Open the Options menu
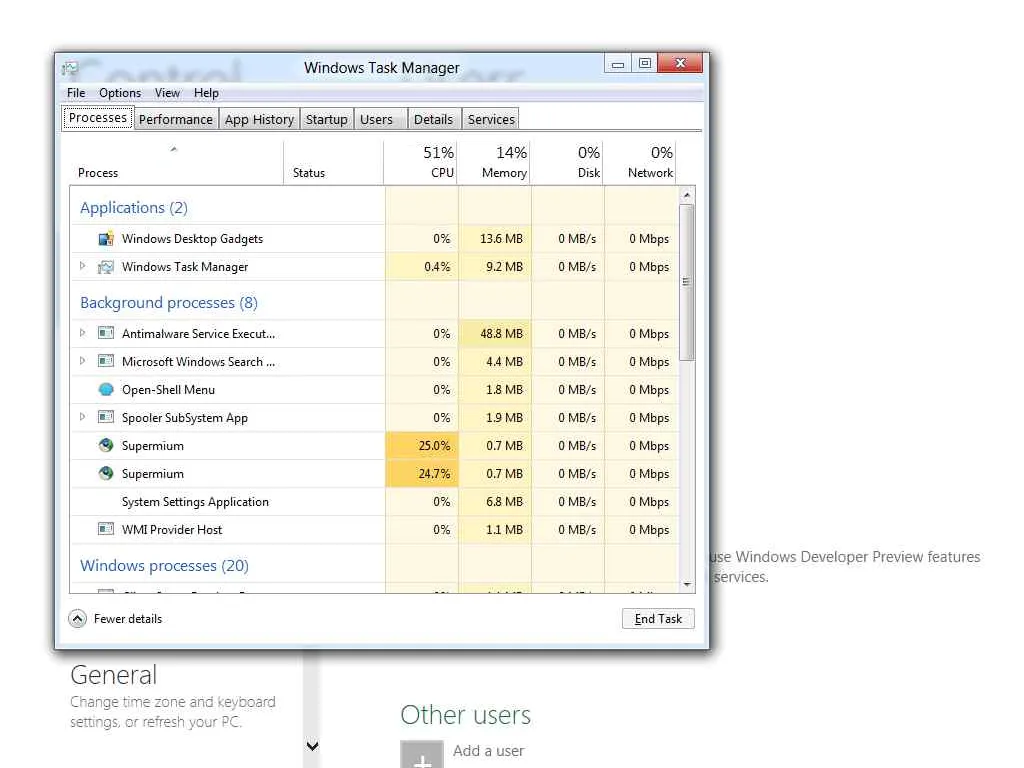Image resolution: width=1024 pixels, height=768 pixels. point(120,93)
